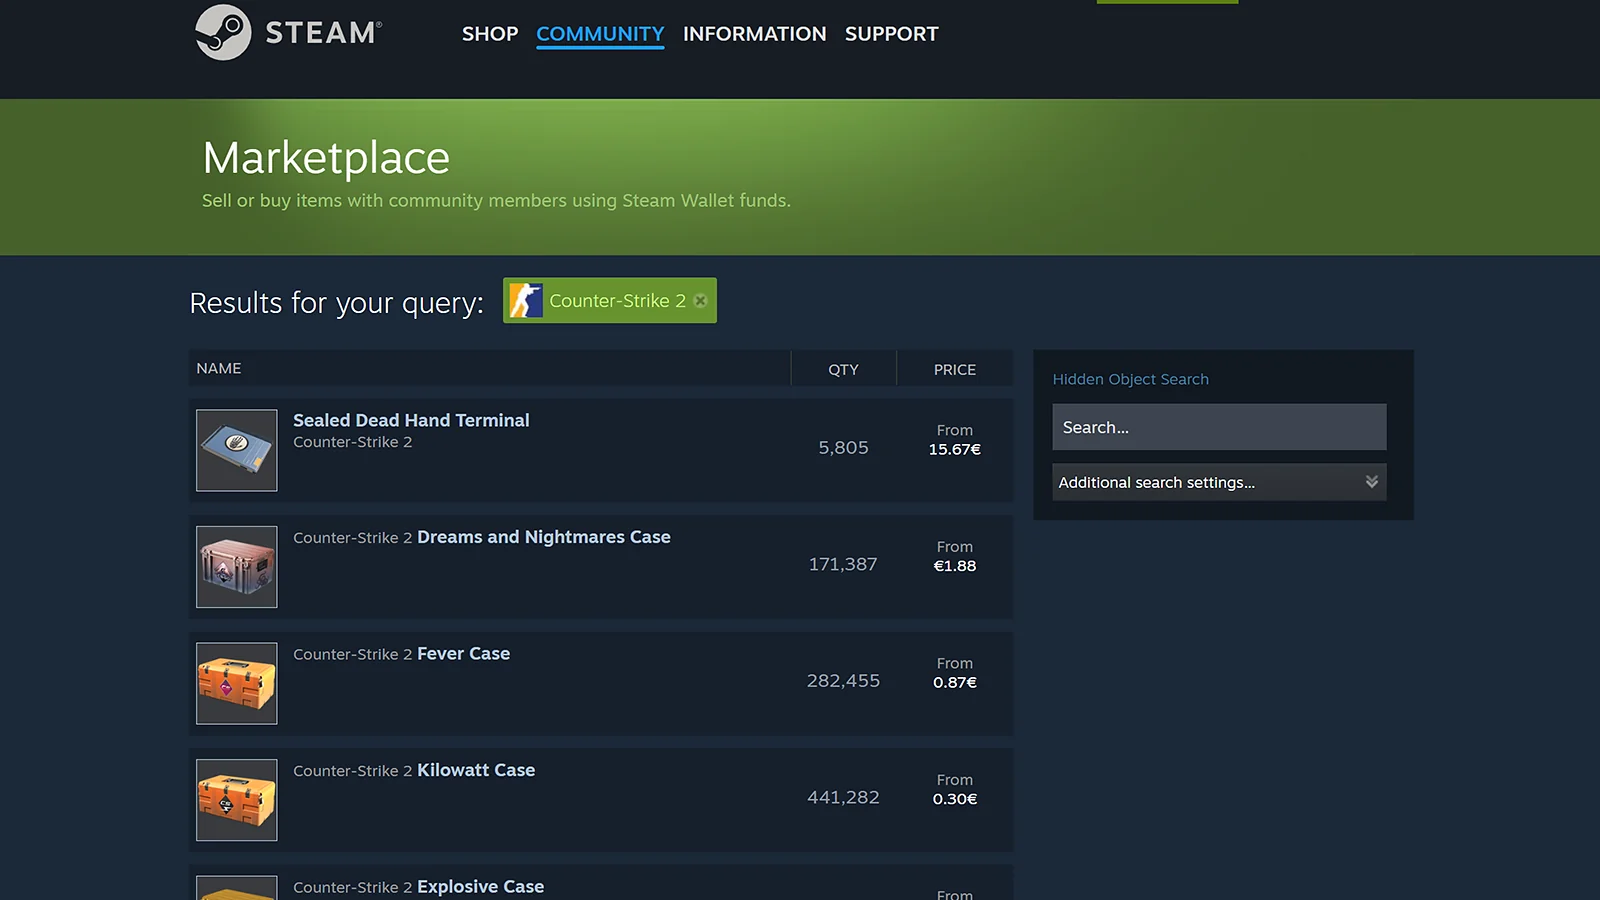Click the Dreams and Nightmares Case crate thumbnail
The height and width of the screenshot is (900, 1600).
(x=236, y=566)
